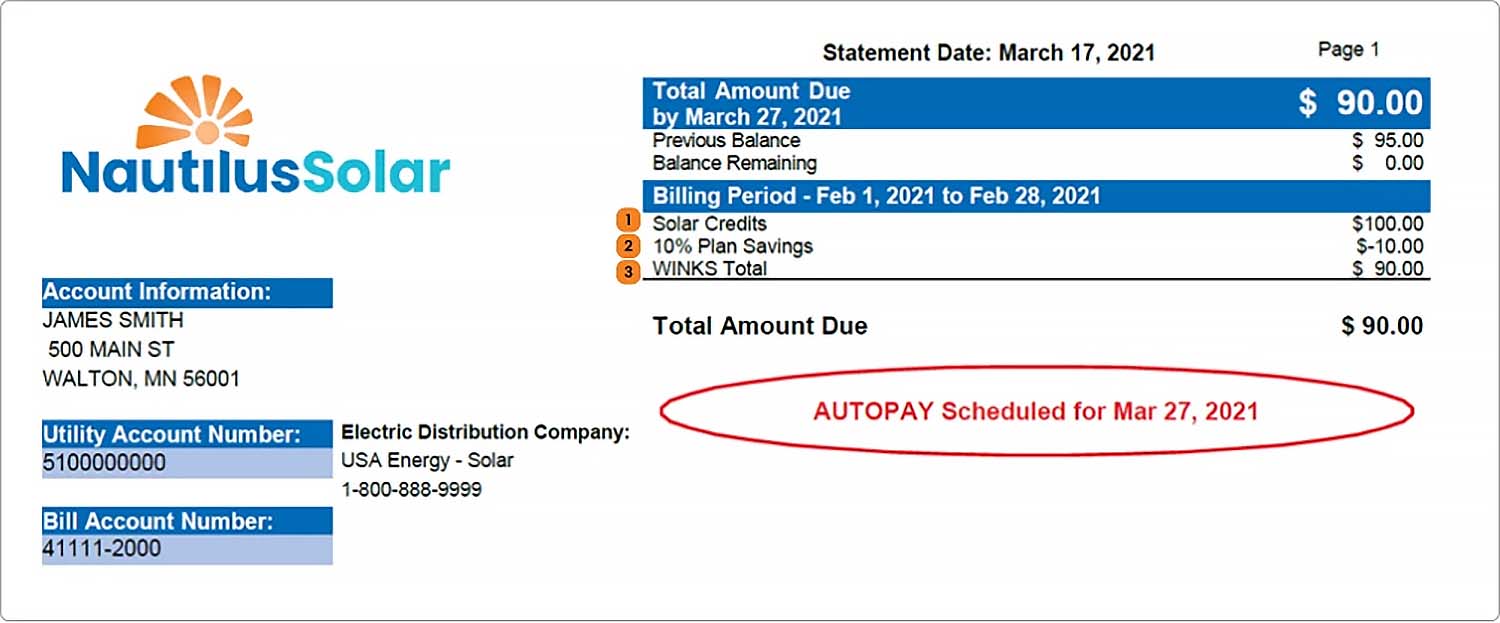Viewport: 1500px width, 623px height.
Task: Click the phone number 1-800-888-9999
Action: tap(412, 490)
